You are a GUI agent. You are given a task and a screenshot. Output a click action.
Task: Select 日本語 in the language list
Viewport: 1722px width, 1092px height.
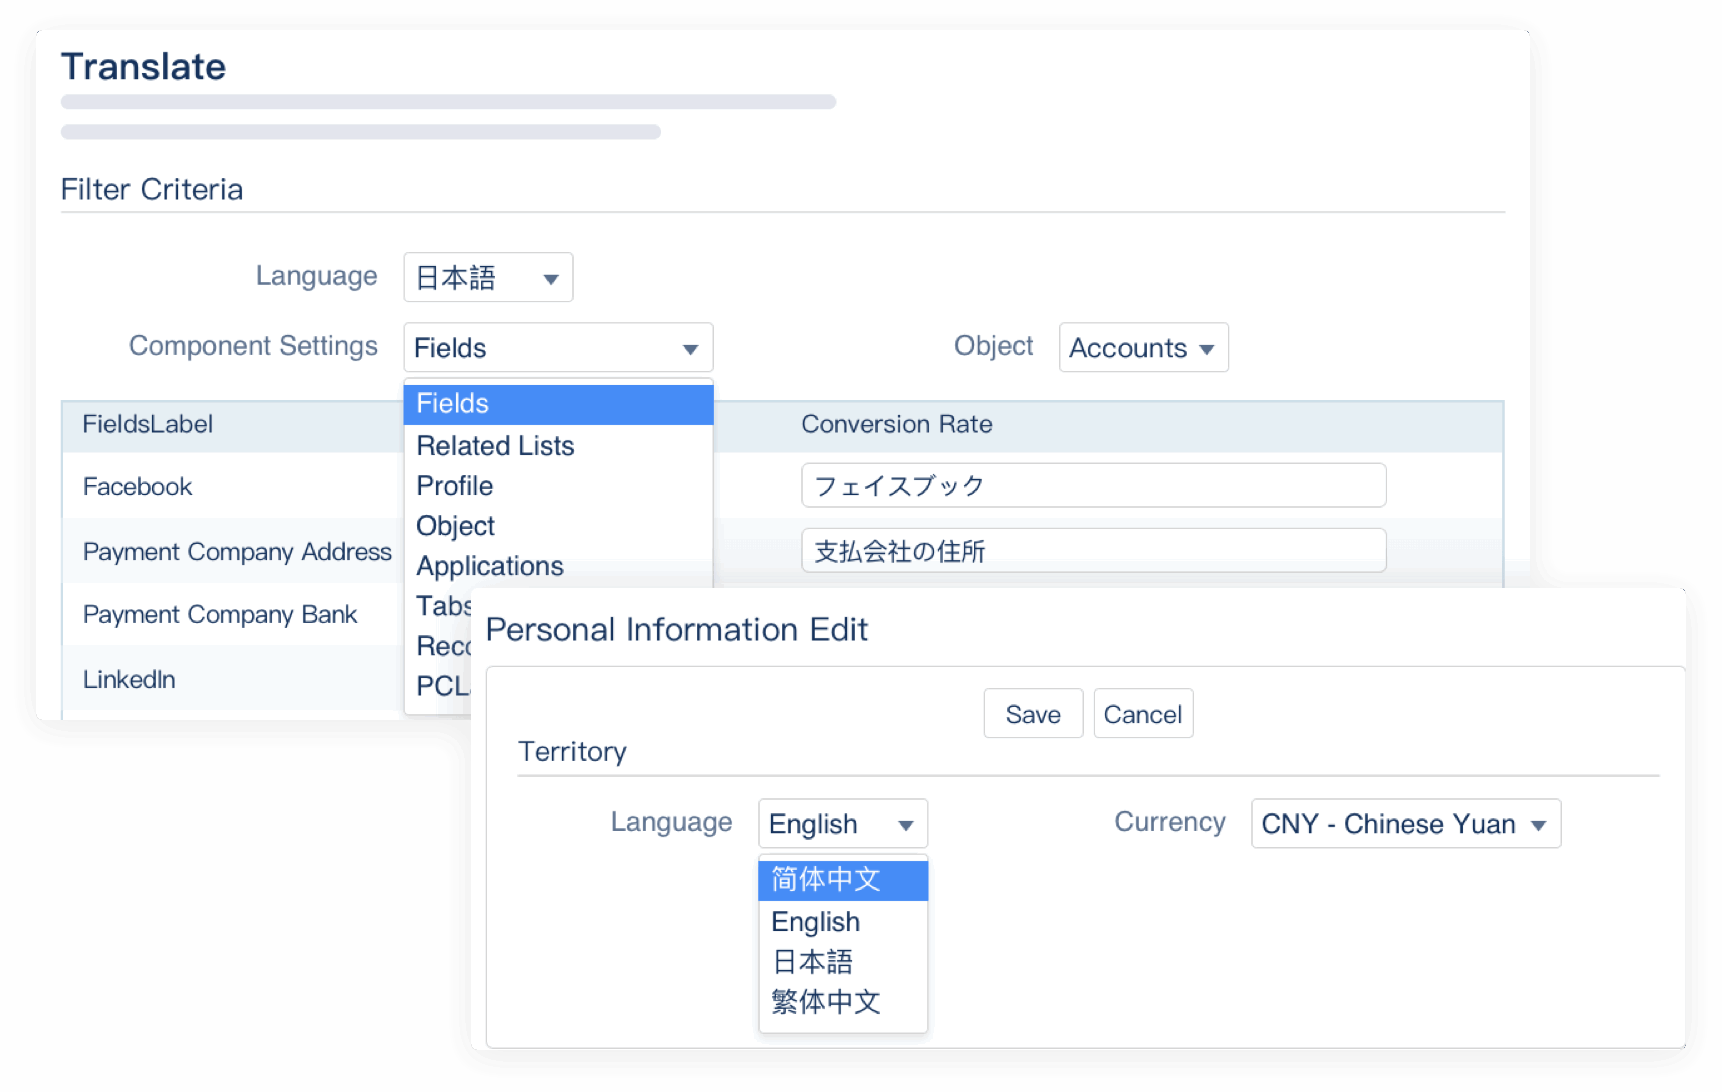[813, 962]
